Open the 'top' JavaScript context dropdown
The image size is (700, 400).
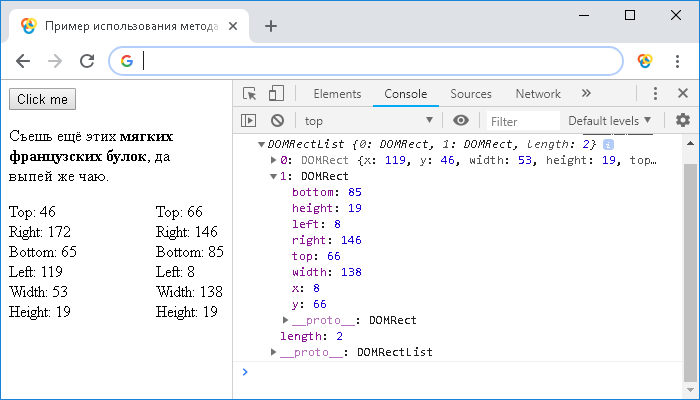click(368, 121)
